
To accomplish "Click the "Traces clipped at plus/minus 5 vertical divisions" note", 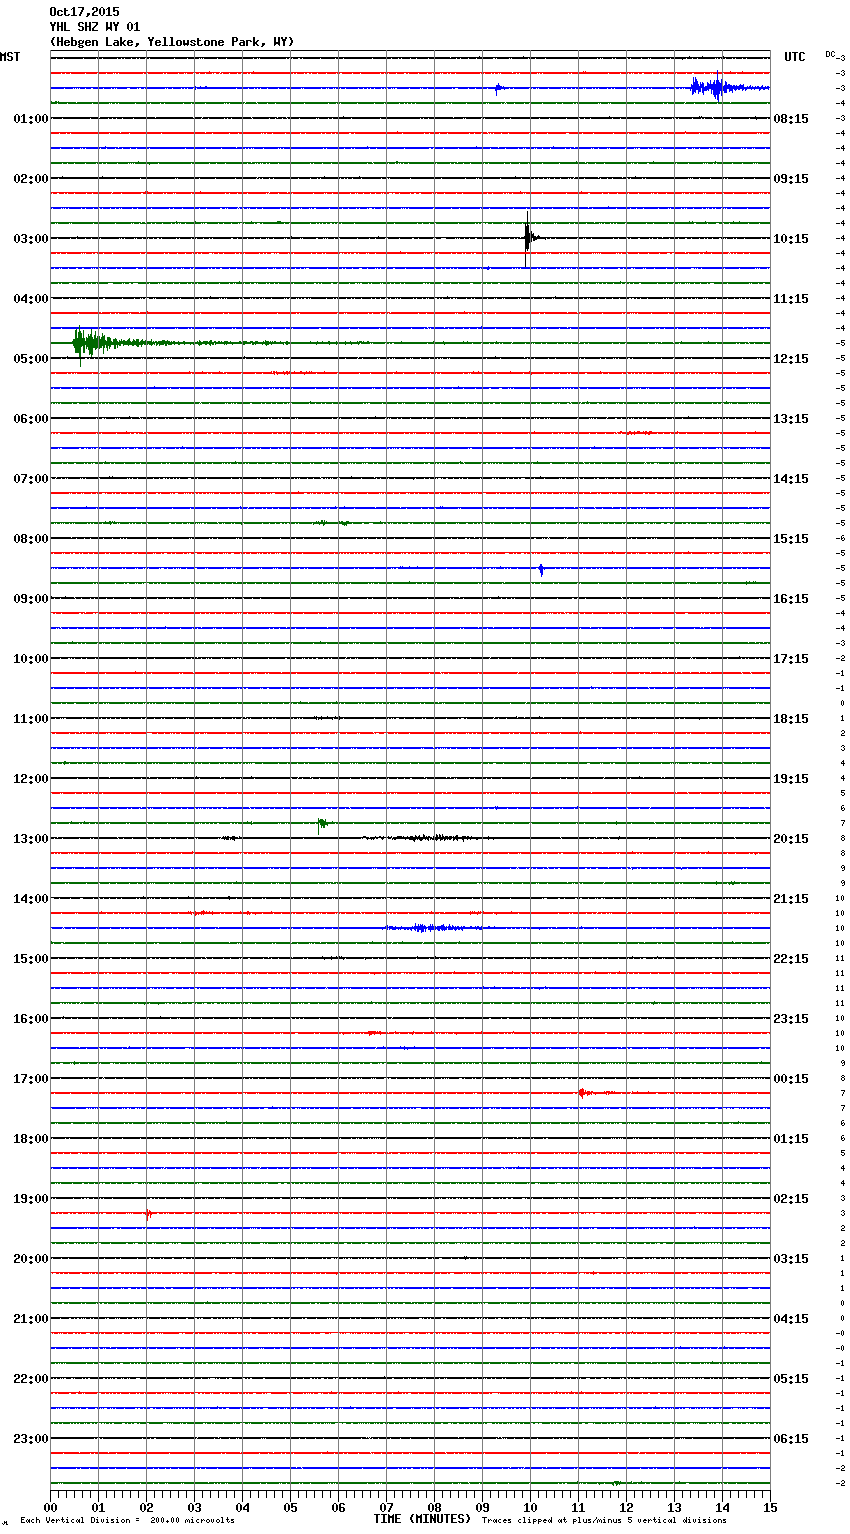I will [604, 1520].
